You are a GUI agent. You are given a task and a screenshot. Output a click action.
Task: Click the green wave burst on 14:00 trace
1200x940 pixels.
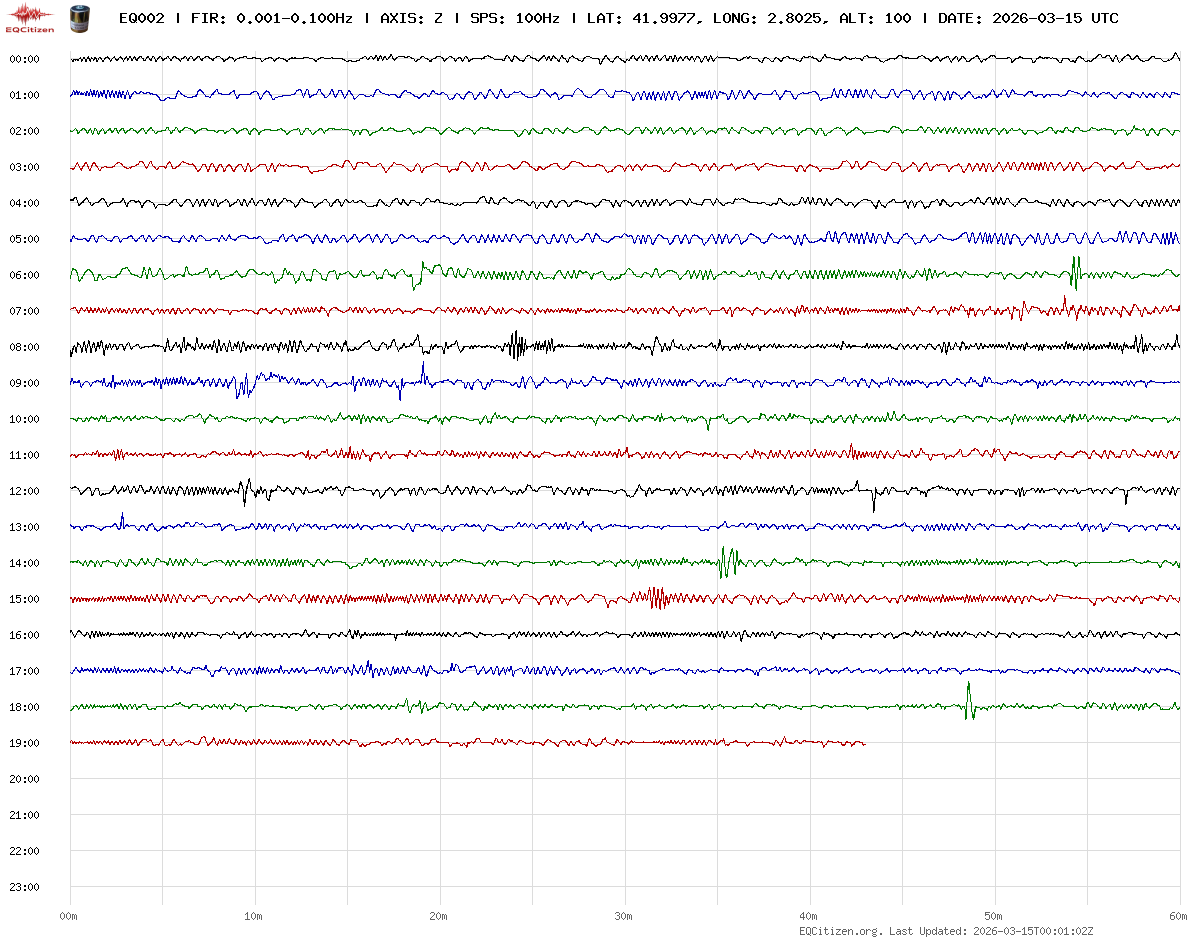(728, 562)
